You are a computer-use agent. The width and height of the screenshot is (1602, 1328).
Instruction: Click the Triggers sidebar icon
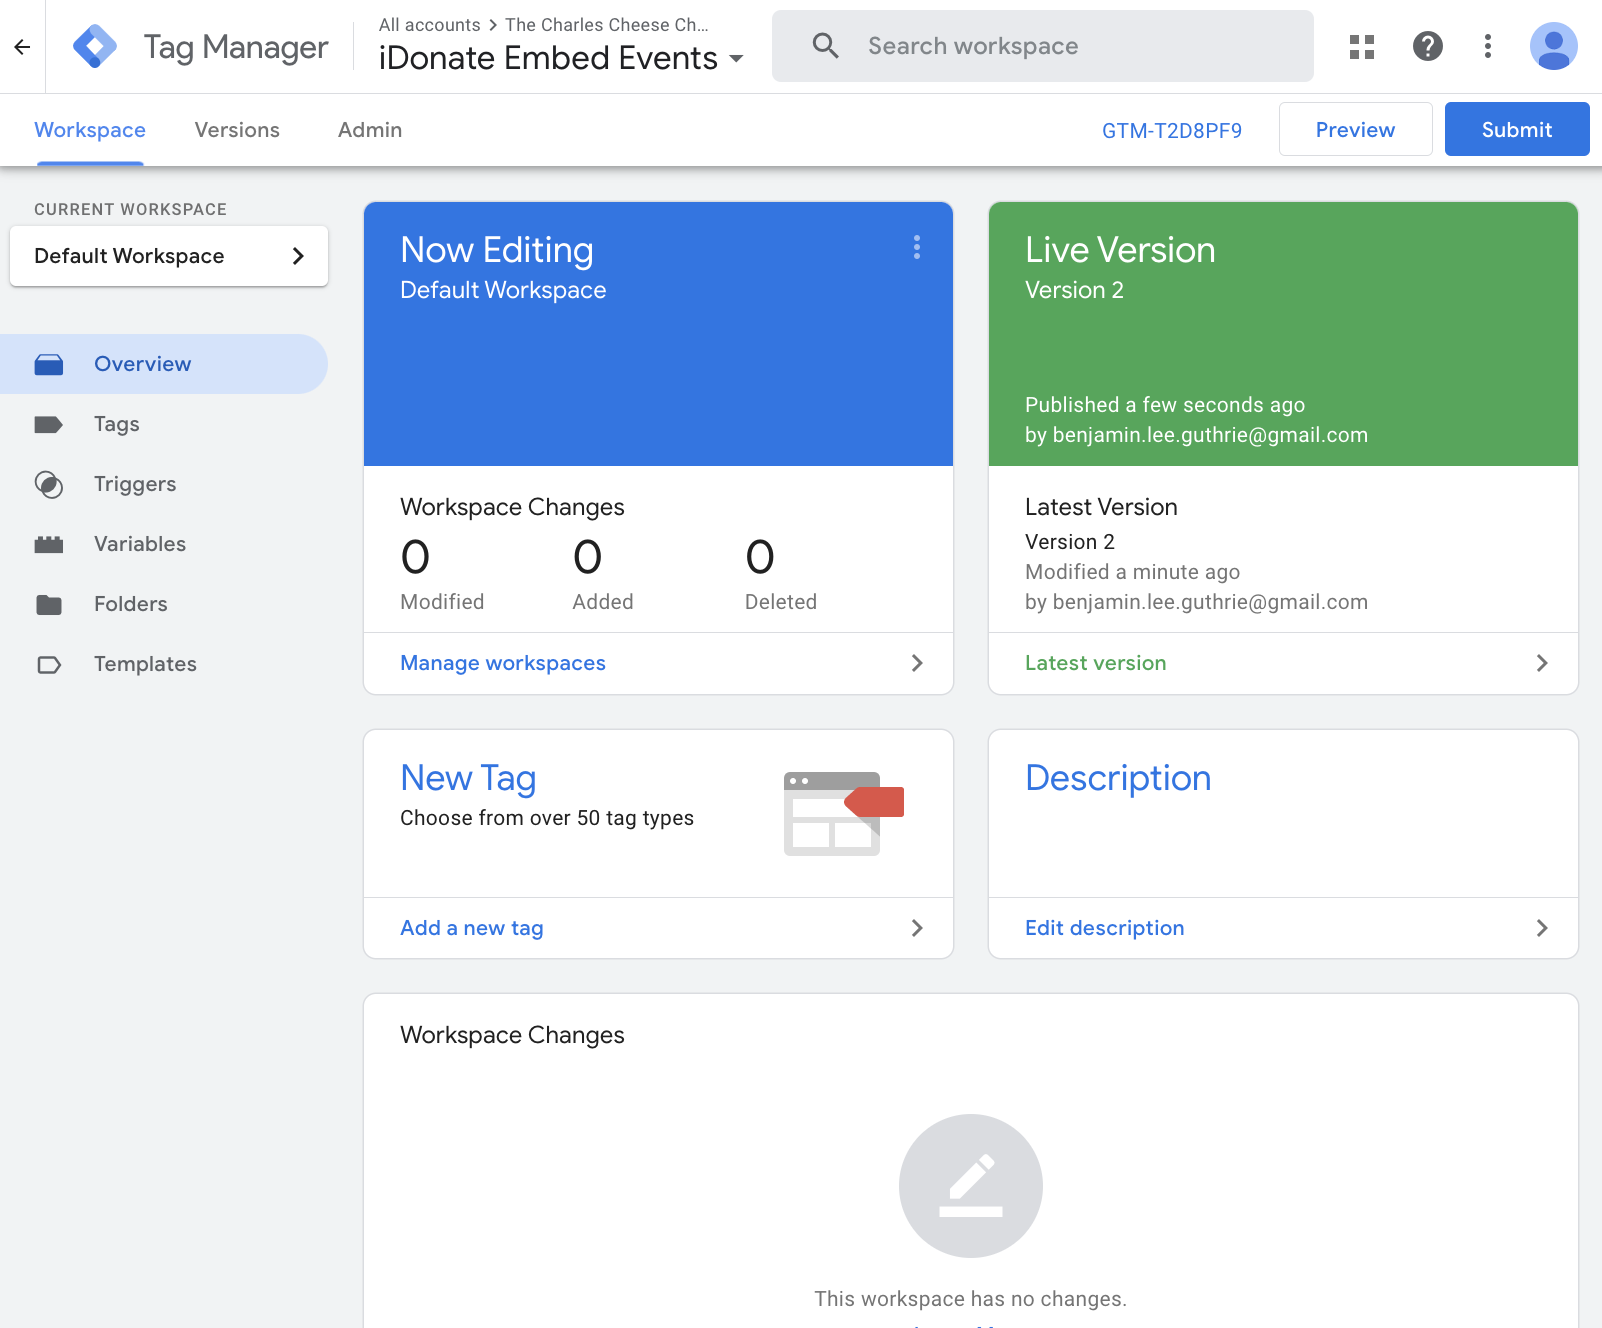[x=49, y=484]
